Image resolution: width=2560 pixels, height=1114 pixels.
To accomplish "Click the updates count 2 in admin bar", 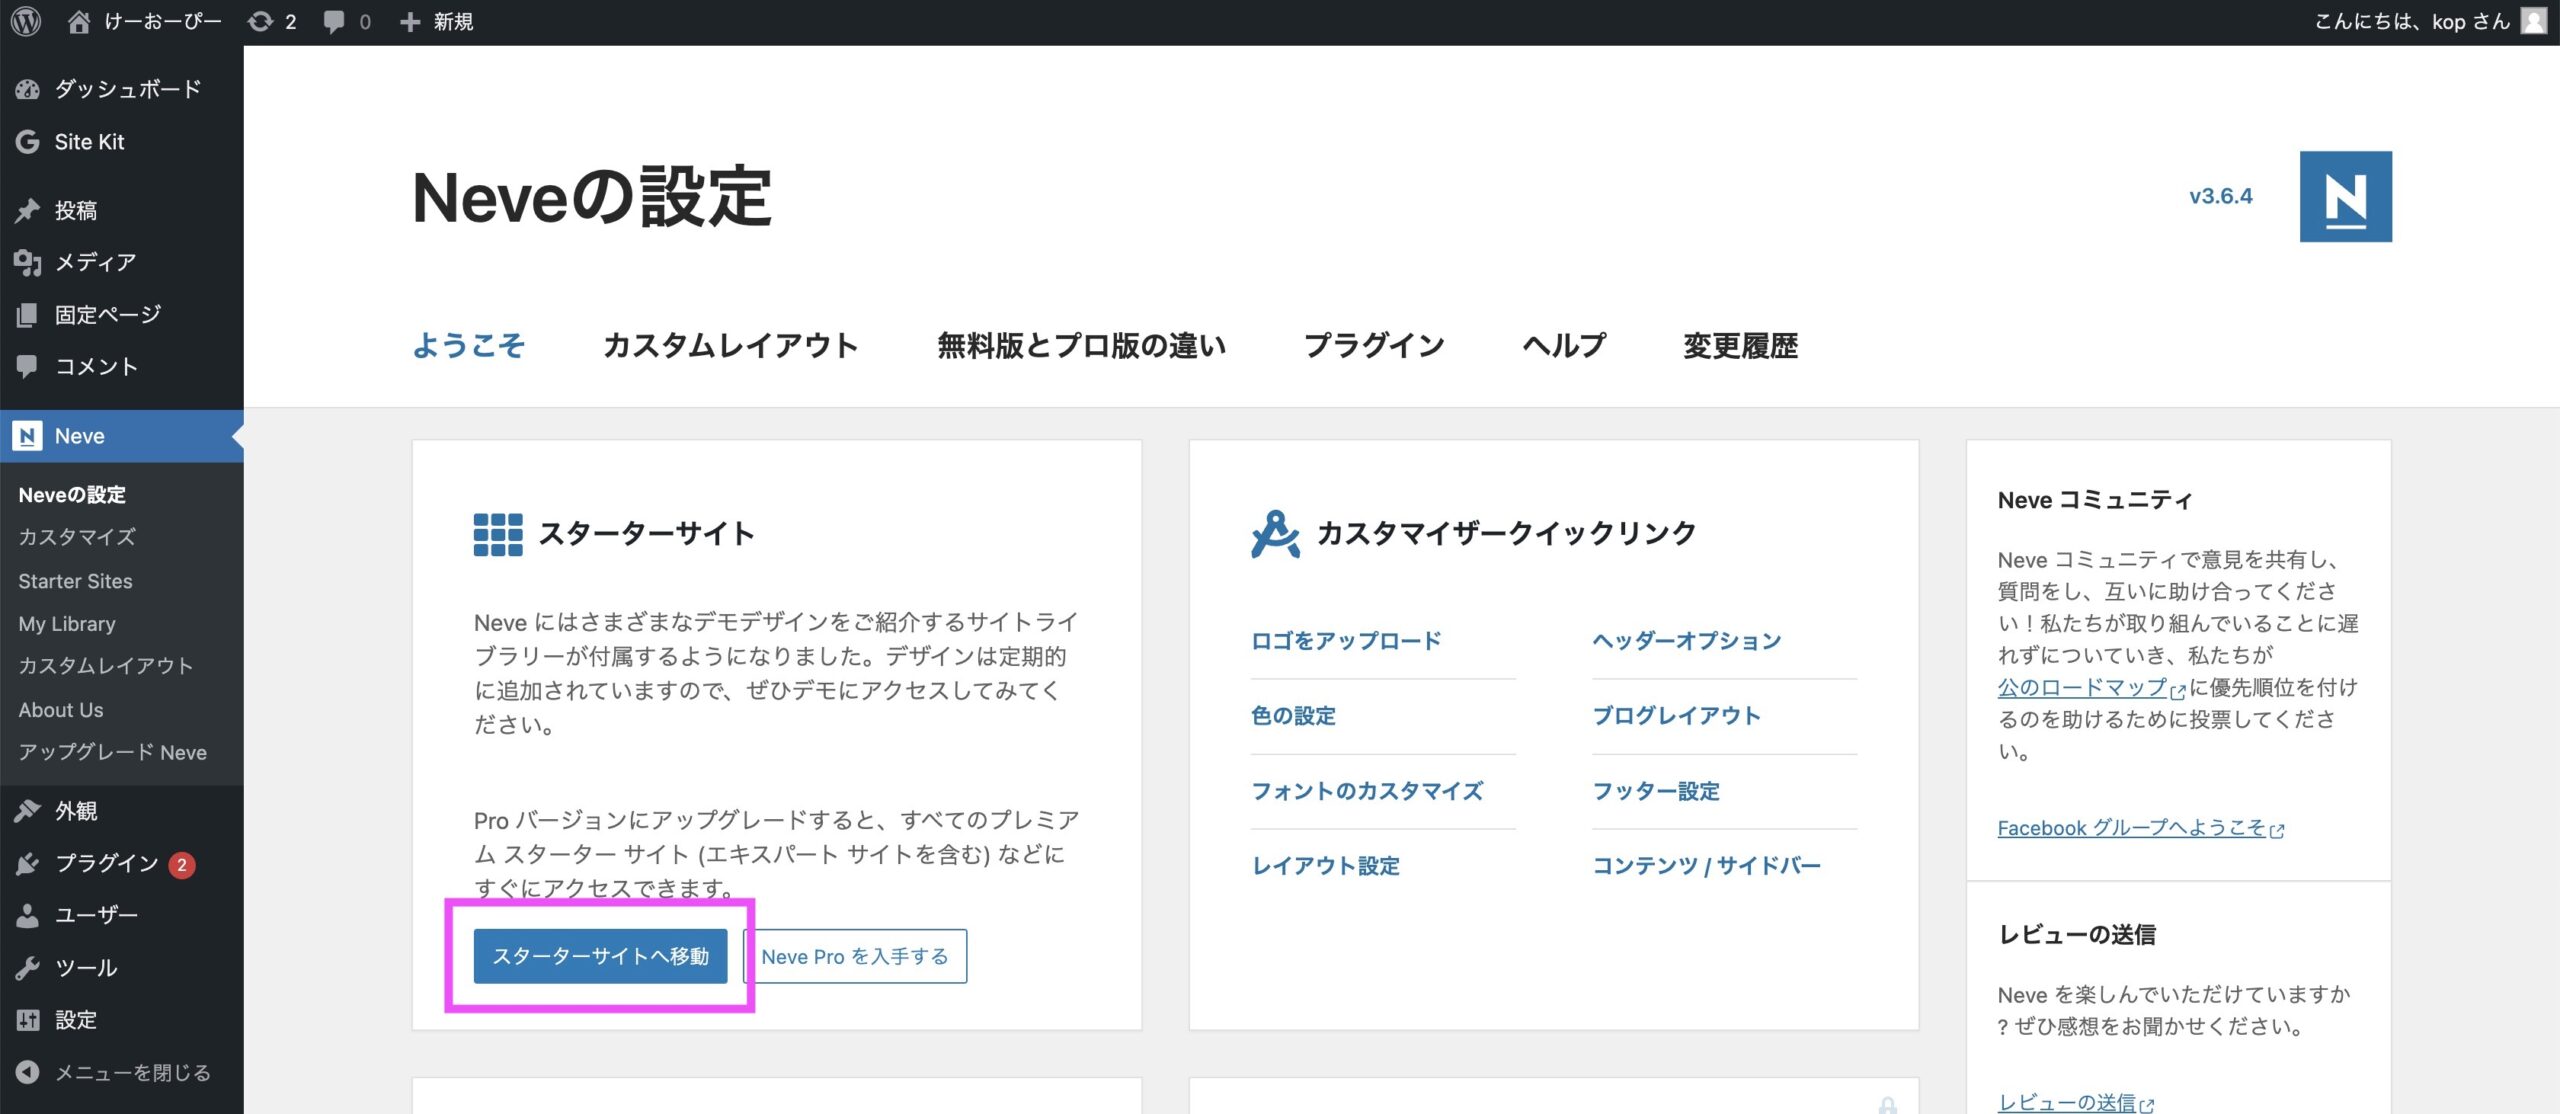I will [x=290, y=21].
